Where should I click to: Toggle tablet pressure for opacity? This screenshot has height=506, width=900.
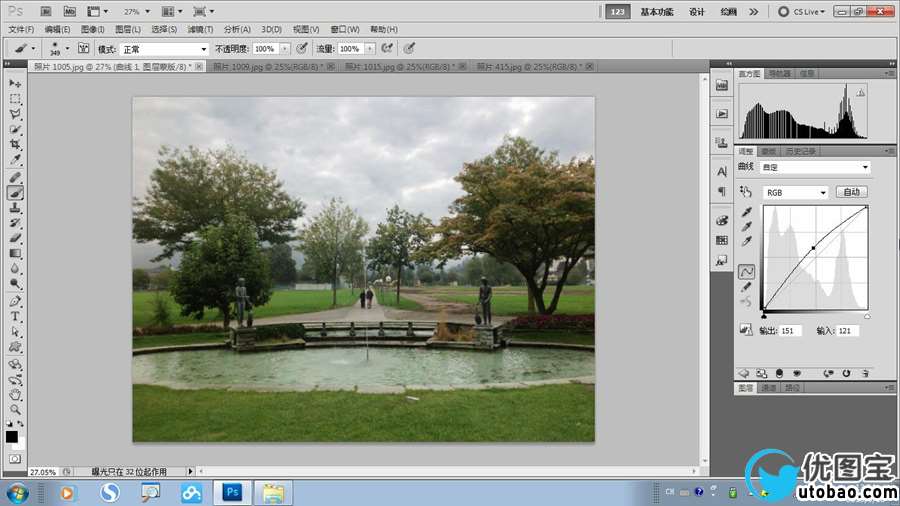click(x=302, y=49)
